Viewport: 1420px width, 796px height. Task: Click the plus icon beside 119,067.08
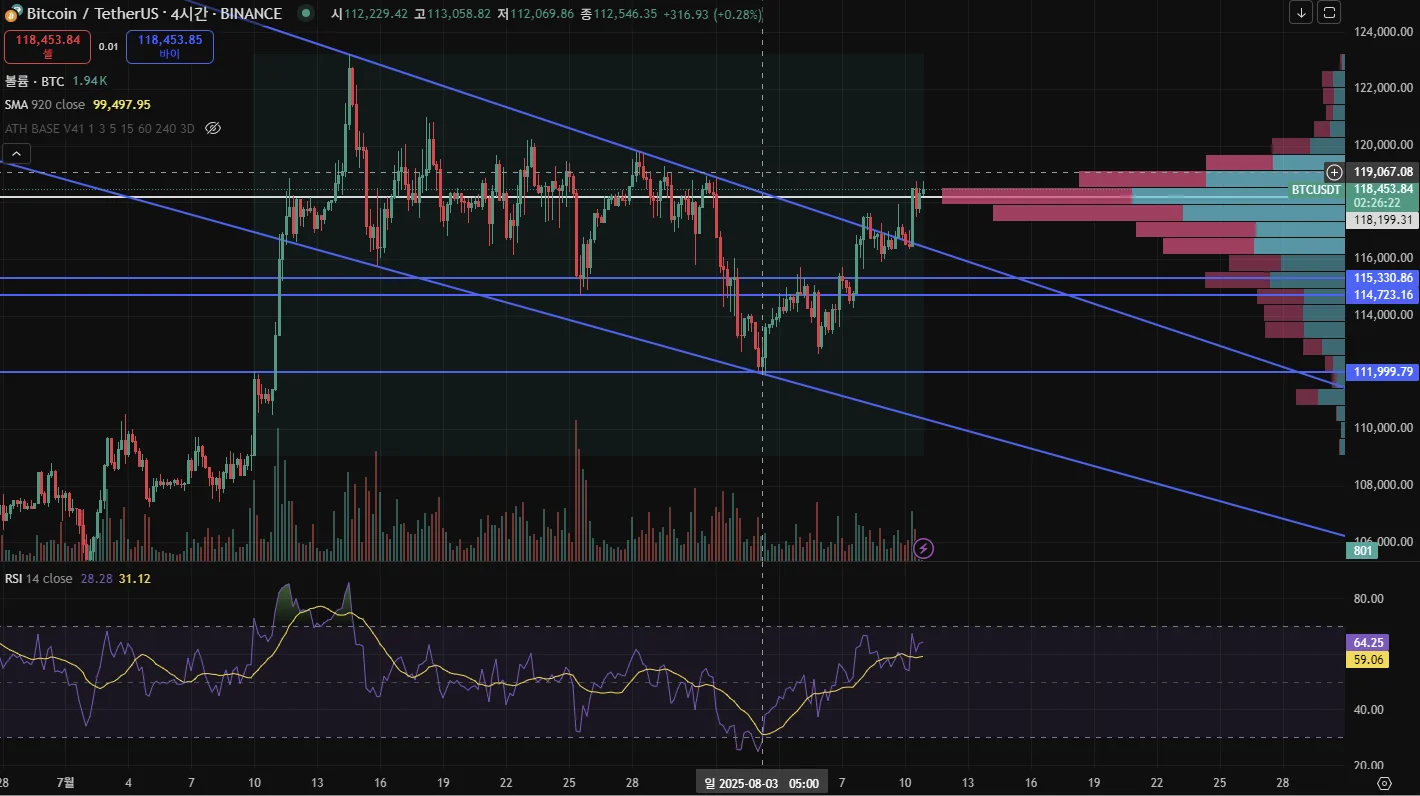pyautogui.click(x=1334, y=172)
